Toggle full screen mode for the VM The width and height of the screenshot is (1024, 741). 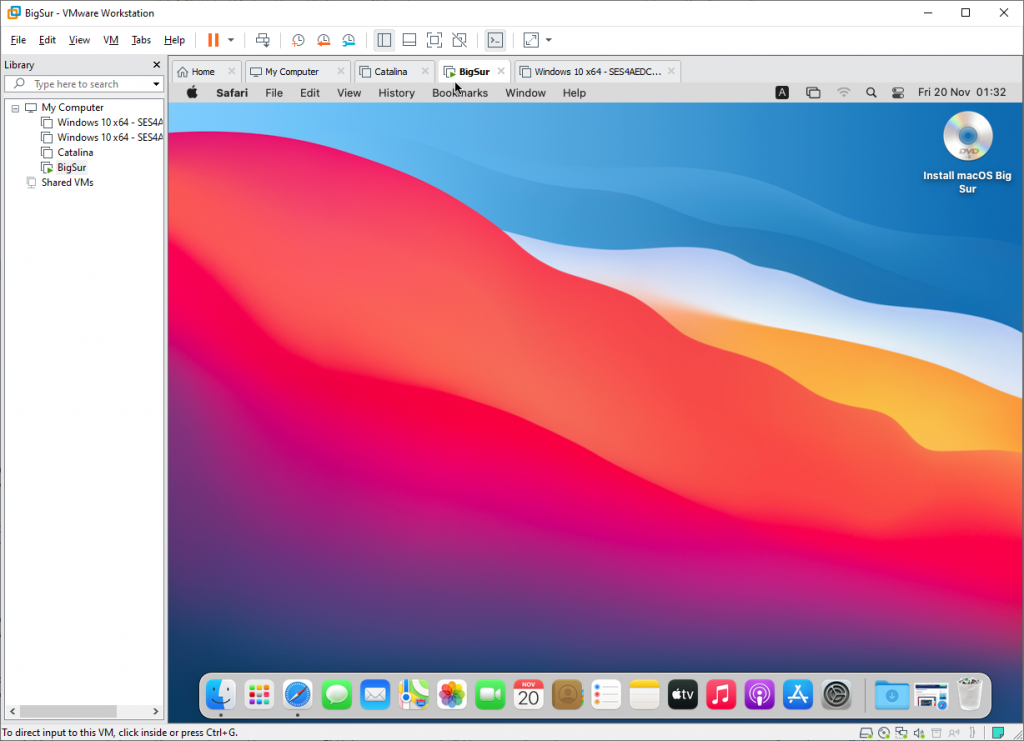point(434,40)
